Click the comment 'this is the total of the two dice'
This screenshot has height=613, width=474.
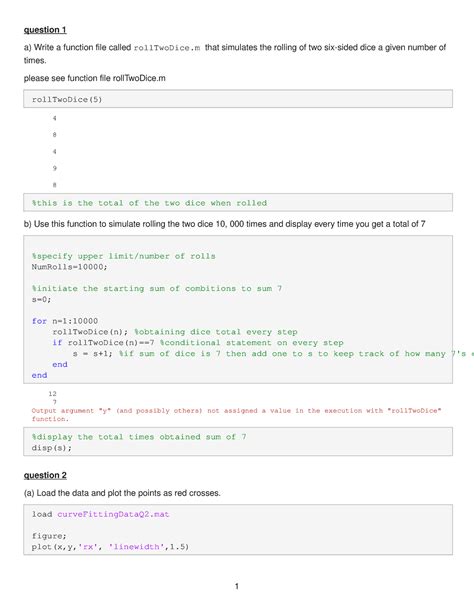[x=149, y=203]
